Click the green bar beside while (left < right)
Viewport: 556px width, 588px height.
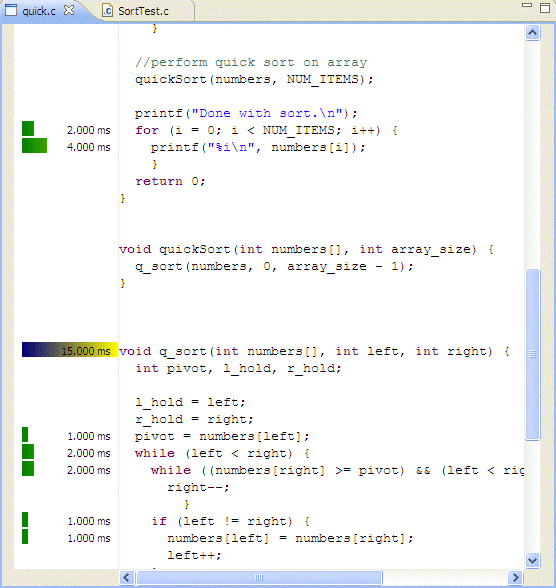(28, 452)
